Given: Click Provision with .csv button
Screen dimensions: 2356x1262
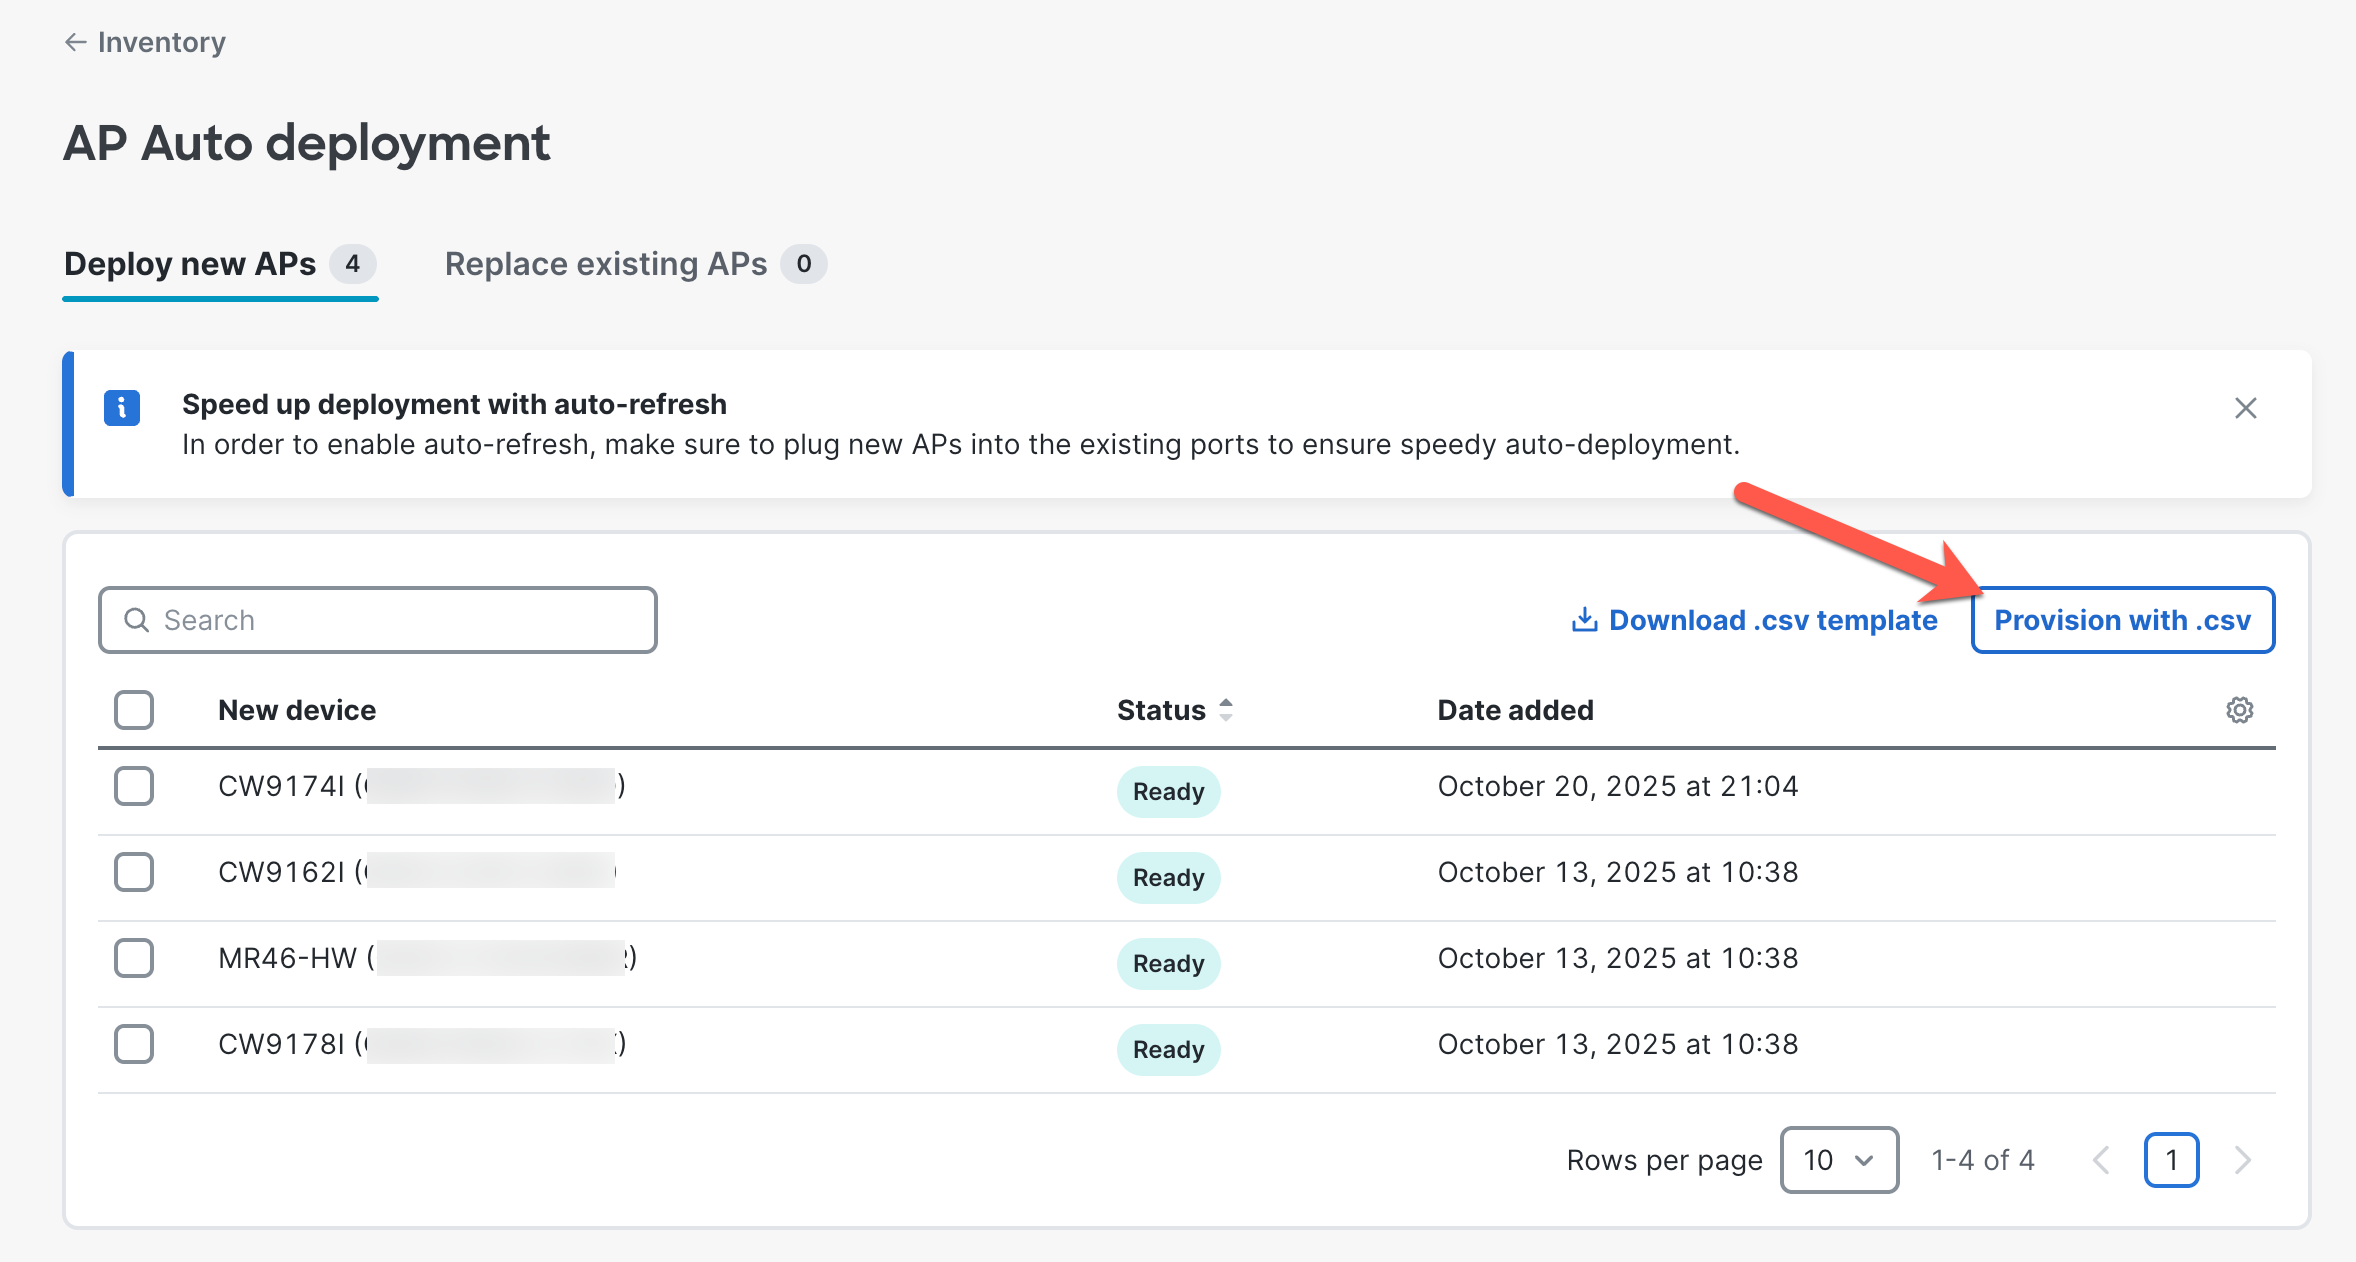Looking at the screenshot, I should pos(2122,620).
